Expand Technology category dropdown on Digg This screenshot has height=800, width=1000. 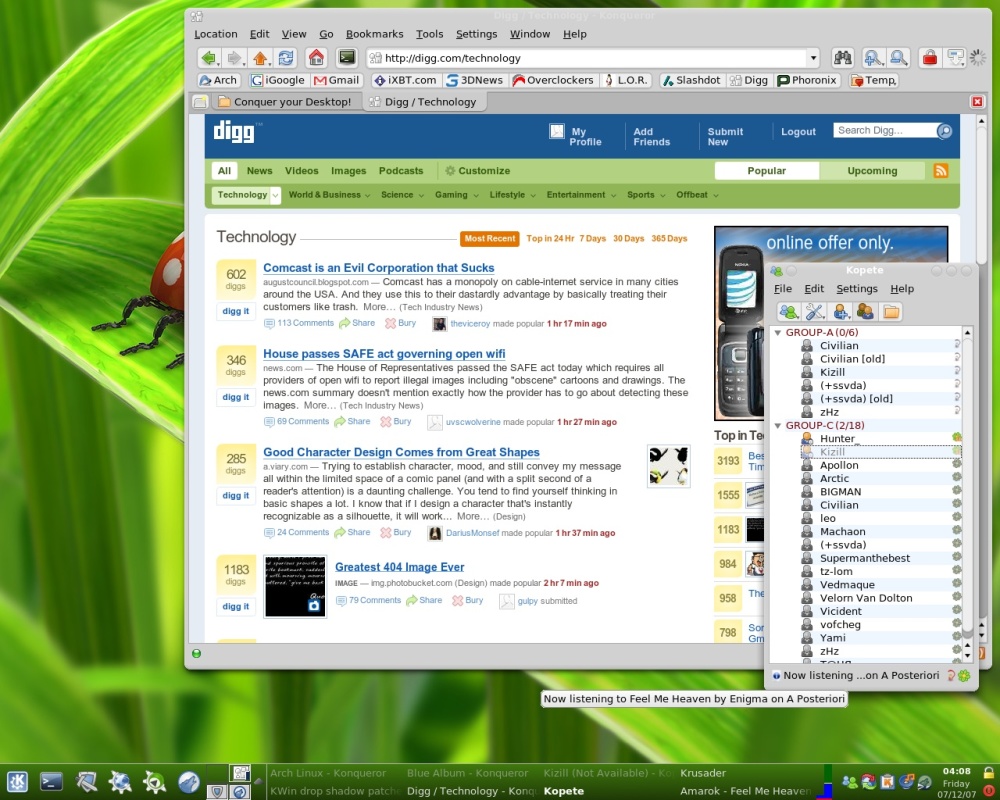[x=276, y=195]
